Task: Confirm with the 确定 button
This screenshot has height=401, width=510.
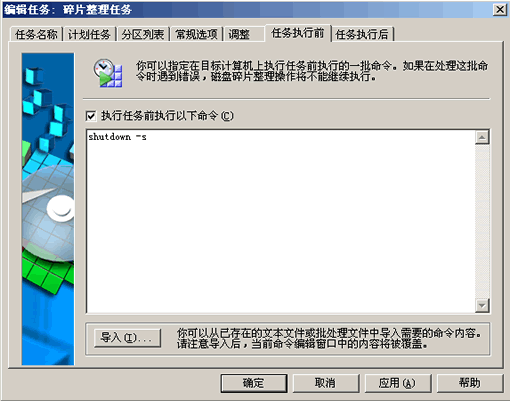Action: (x=254, y=383)
